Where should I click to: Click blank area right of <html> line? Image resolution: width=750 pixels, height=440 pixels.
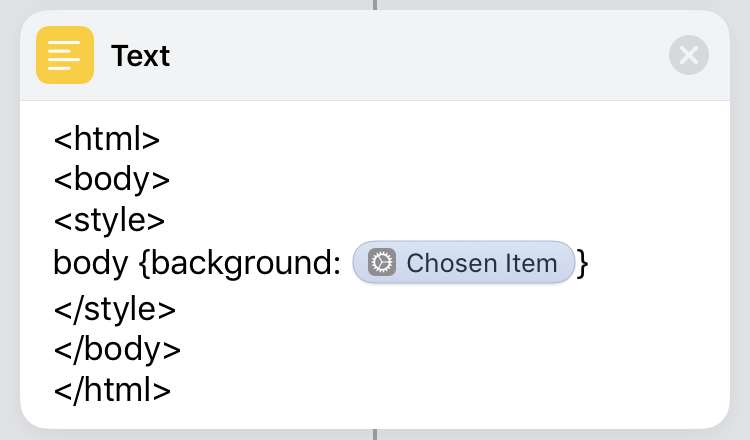[450, 138]
